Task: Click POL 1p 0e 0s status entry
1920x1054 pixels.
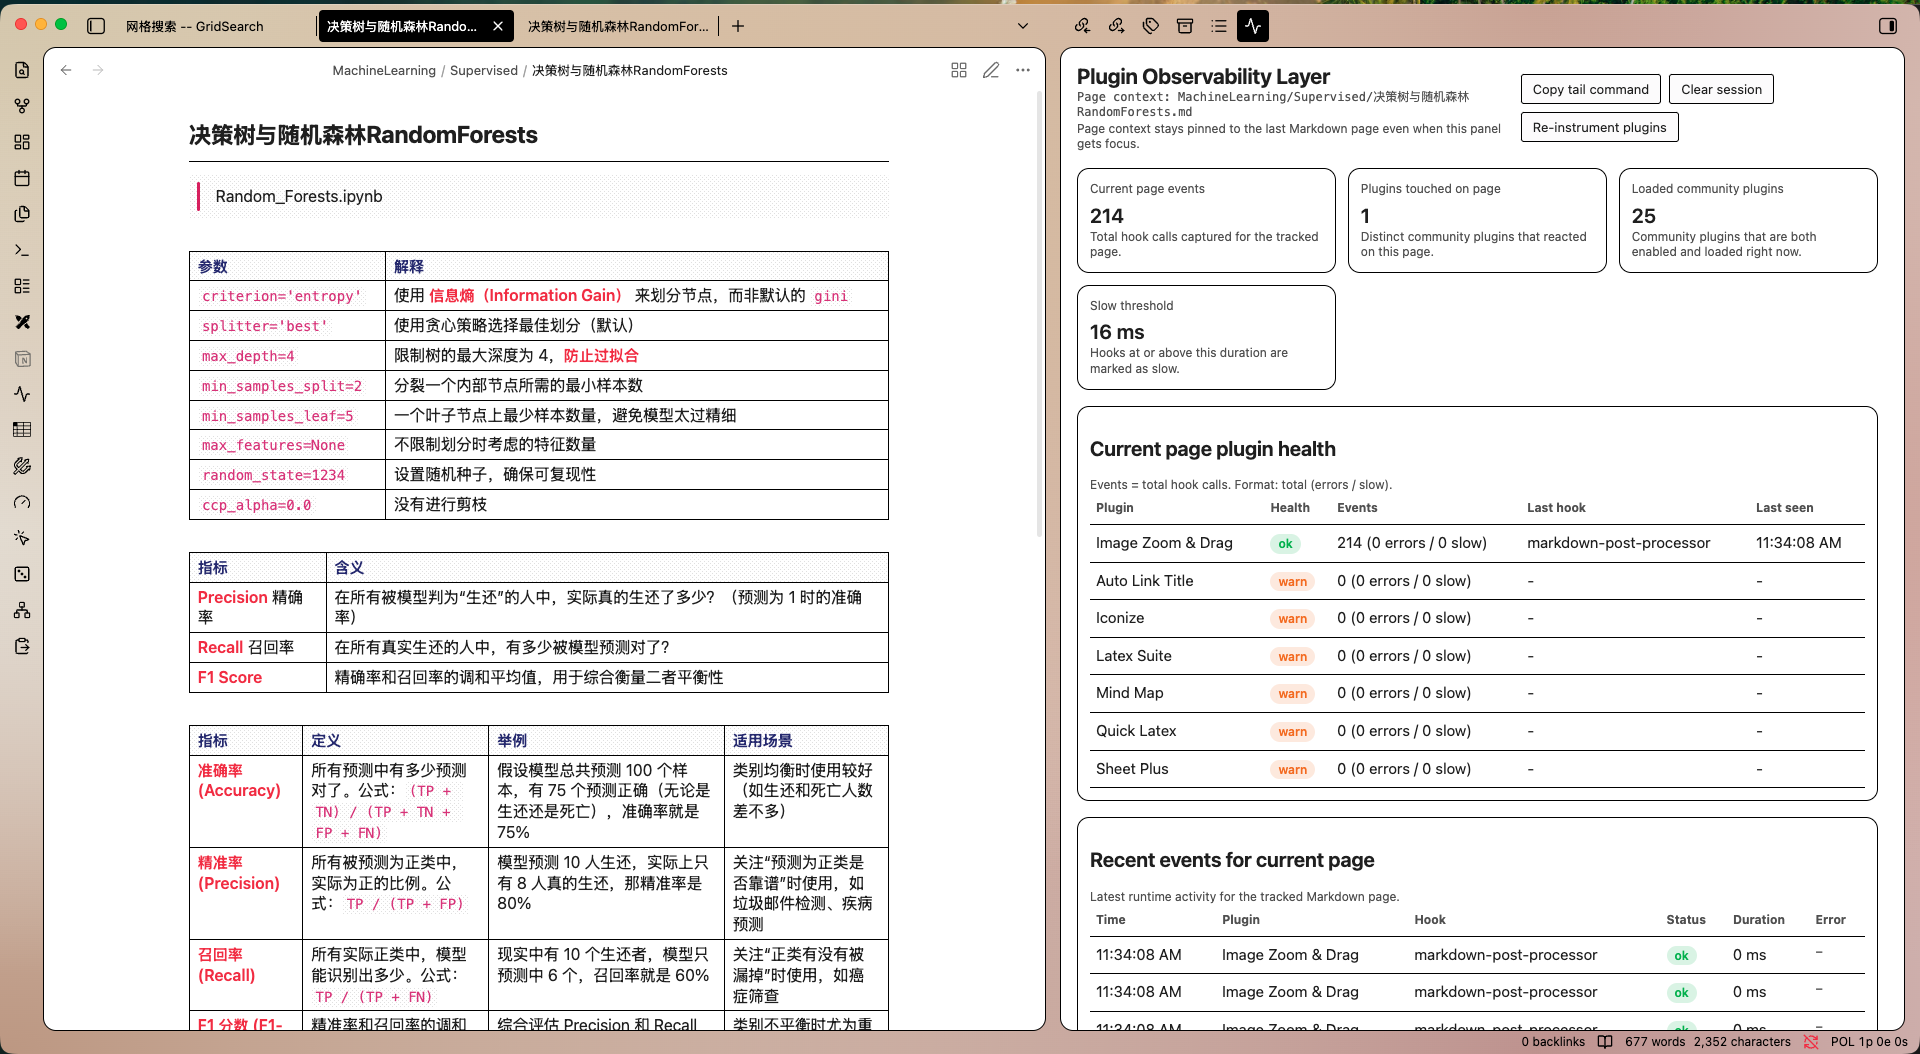Action: [x=1869, y=1042]
